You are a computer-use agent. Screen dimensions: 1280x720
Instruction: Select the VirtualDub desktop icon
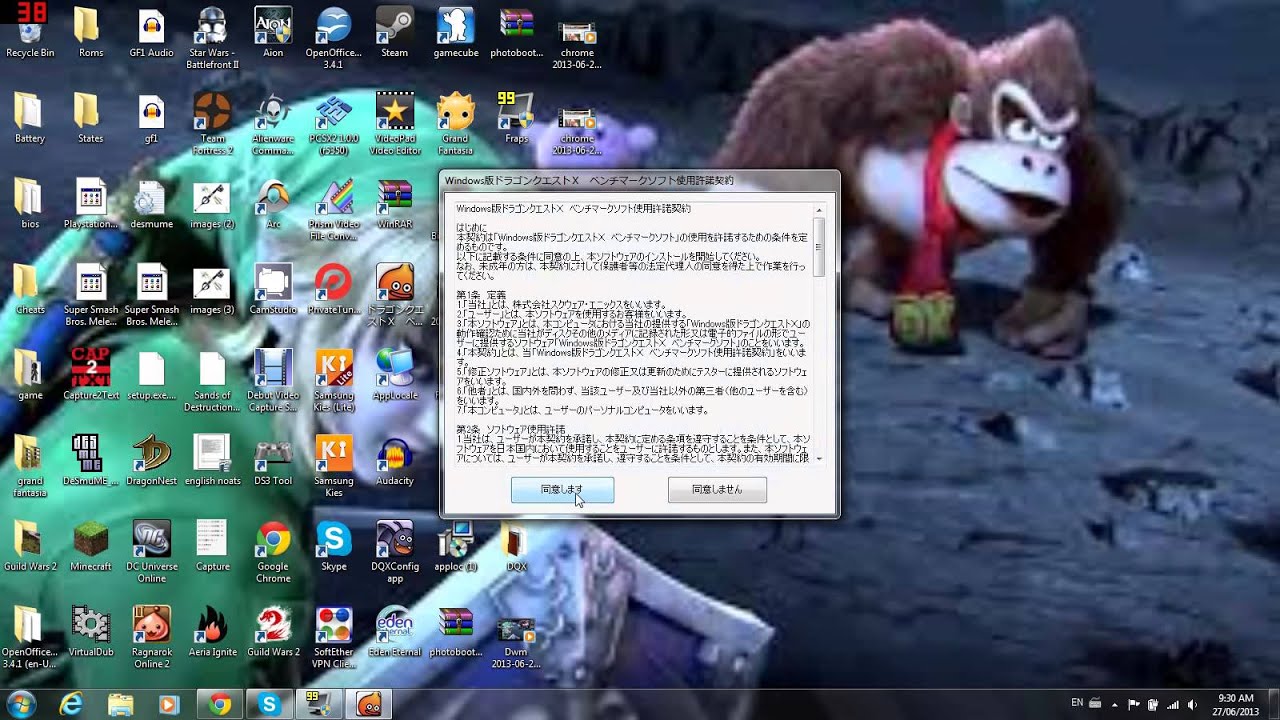point(90,633)
